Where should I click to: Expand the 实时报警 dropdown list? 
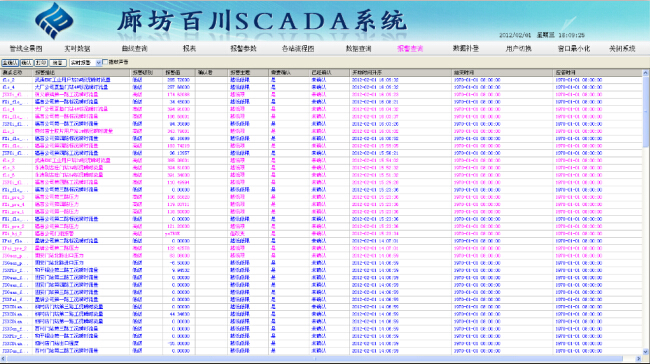(x=99, y=63)
